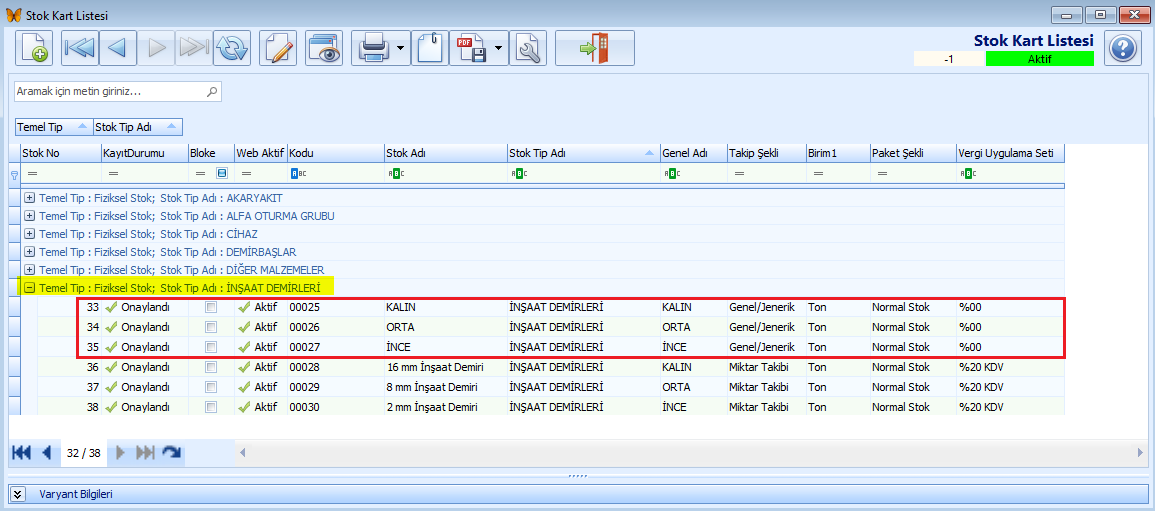Click the green Aktif status indicator
The width and height of the screenshot is (1155, 511).
(x=1039, y=59)
